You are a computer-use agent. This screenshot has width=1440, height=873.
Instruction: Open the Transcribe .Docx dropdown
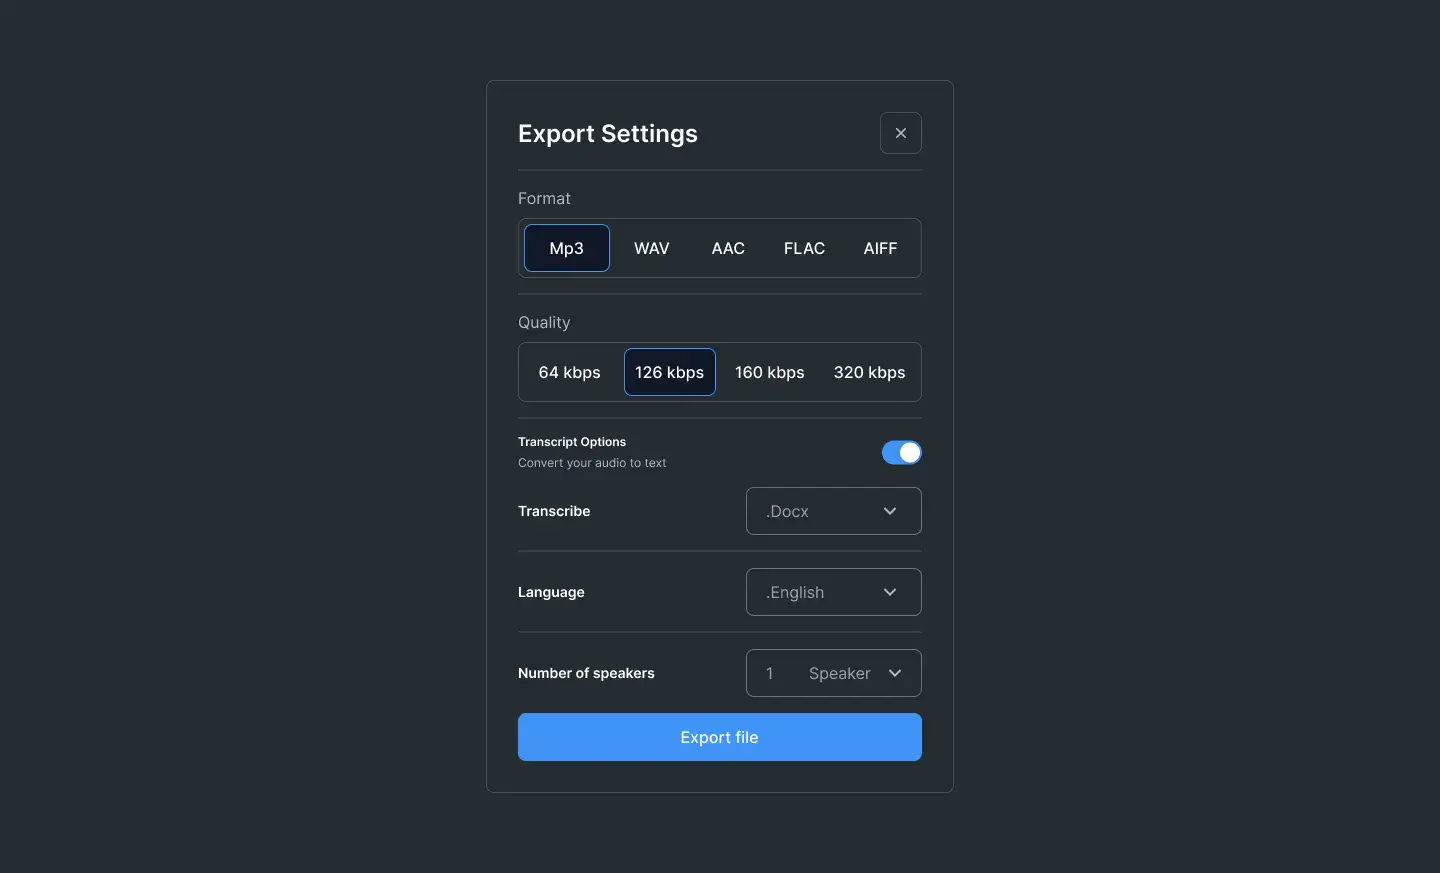[x=834, y=511]
